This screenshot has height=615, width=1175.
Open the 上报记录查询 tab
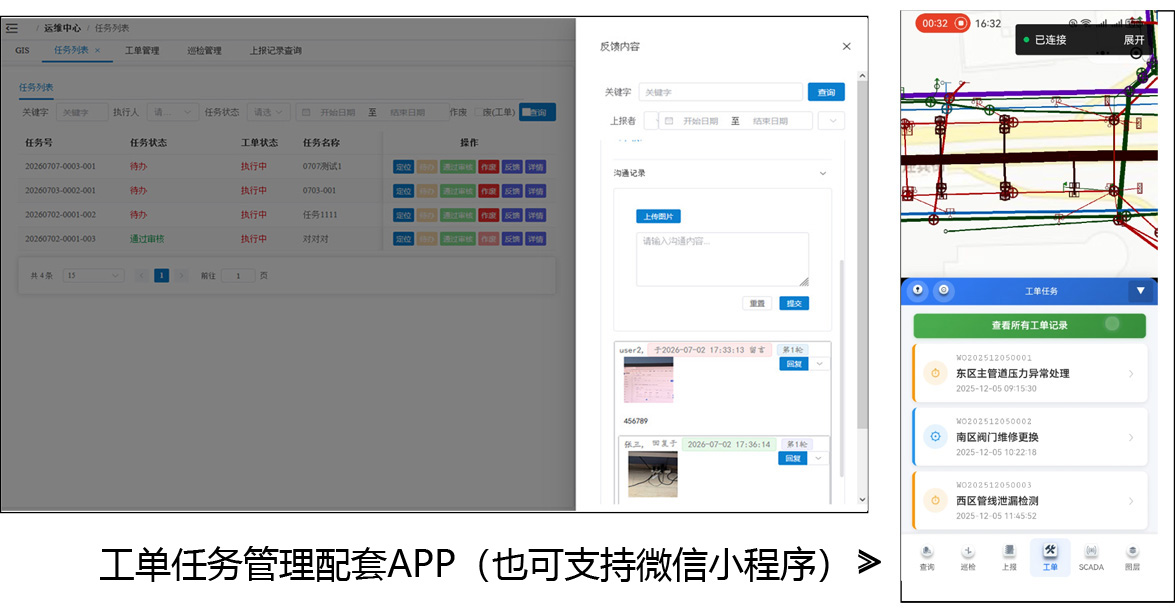click(x=275, y=50)
